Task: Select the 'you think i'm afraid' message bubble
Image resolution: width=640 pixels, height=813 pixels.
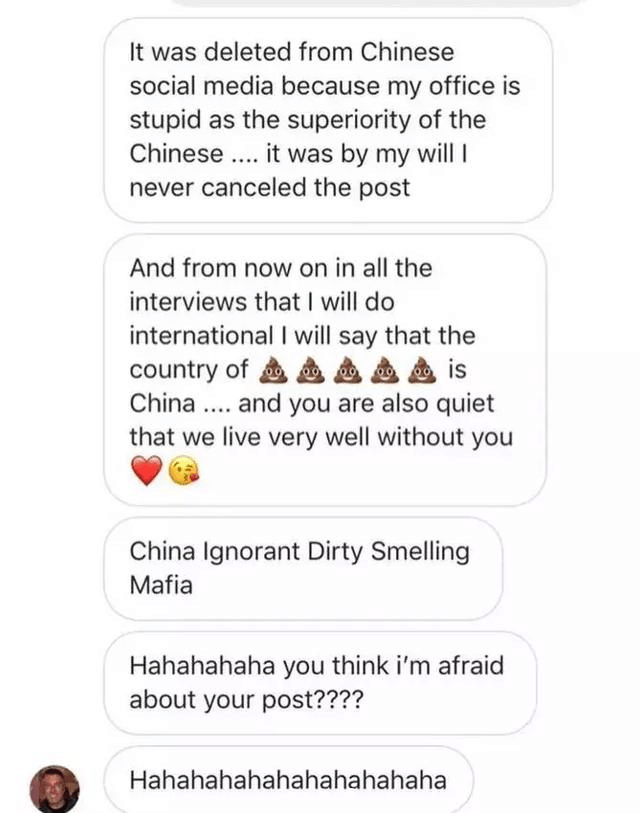Action: click(320, 683)
